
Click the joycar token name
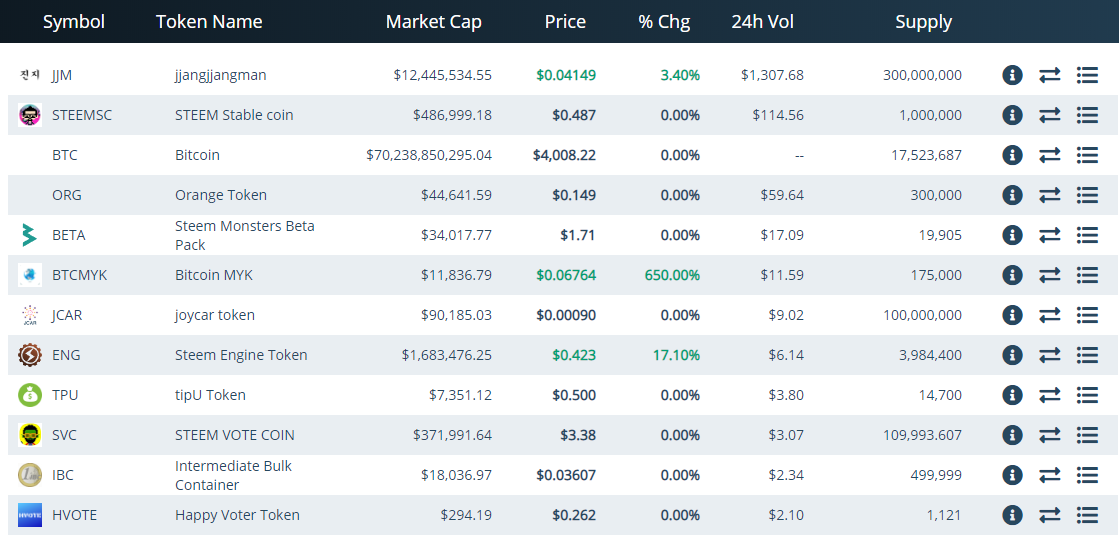[x=215, y=315]
